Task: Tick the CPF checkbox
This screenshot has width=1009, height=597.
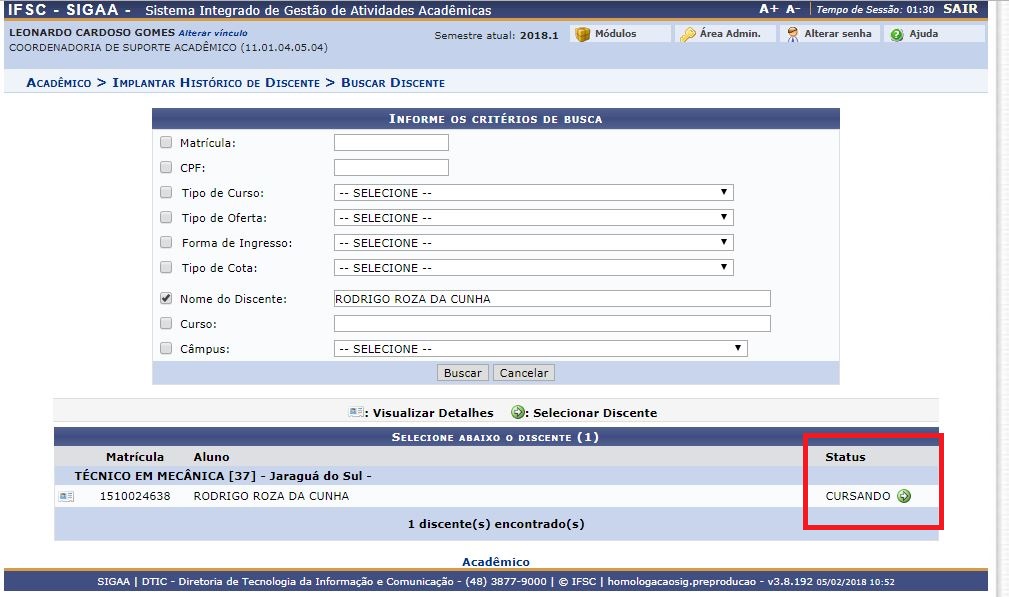Action: click(166, 167)
